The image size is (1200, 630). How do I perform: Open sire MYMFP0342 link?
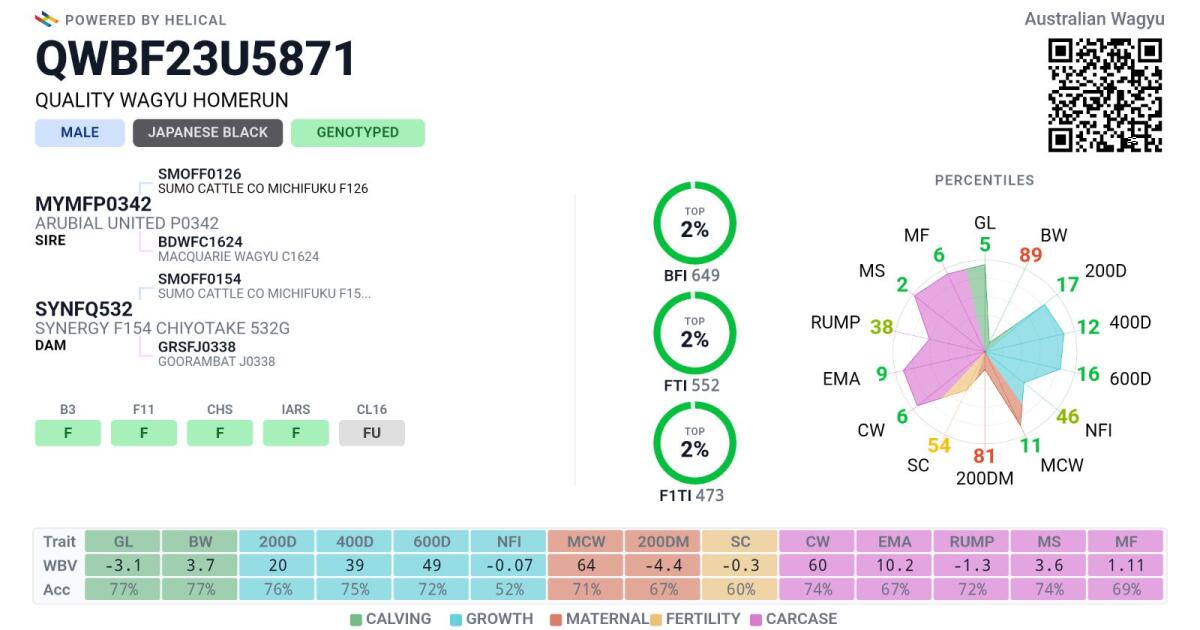93,204
